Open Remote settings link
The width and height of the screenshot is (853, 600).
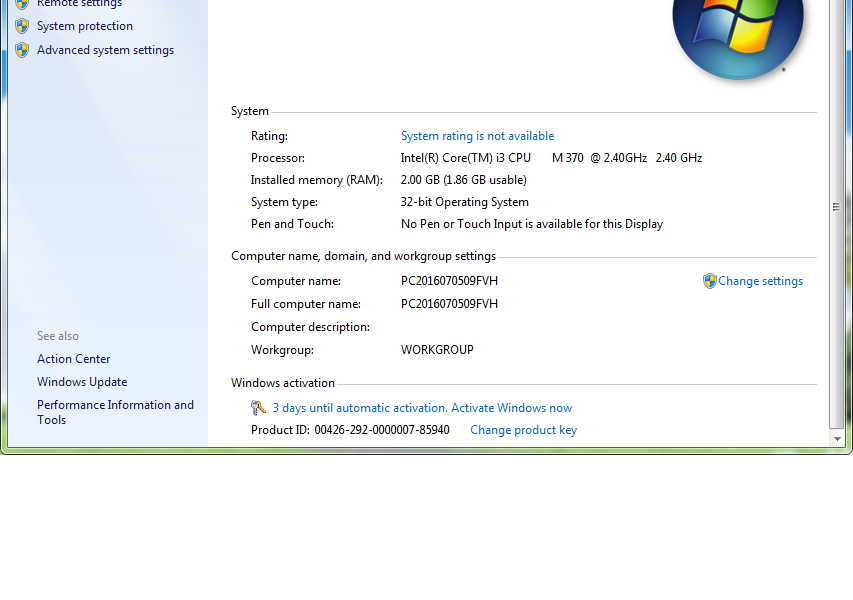(x=79, y=4)
